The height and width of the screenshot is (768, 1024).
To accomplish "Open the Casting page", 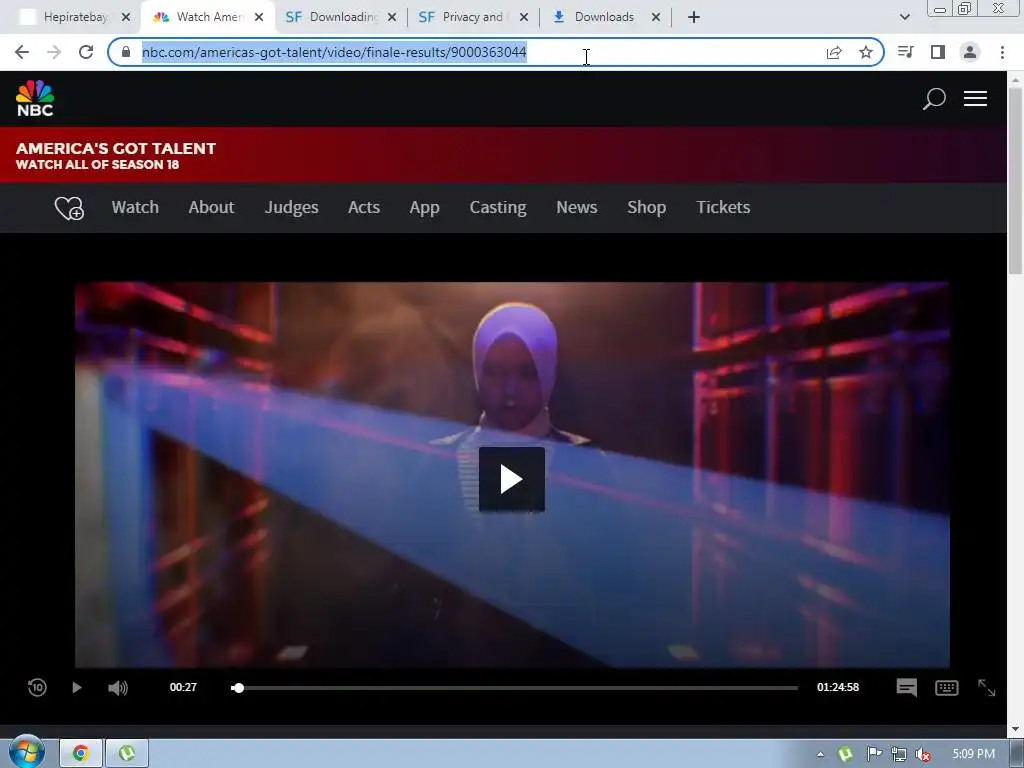I will click(498, 208).
